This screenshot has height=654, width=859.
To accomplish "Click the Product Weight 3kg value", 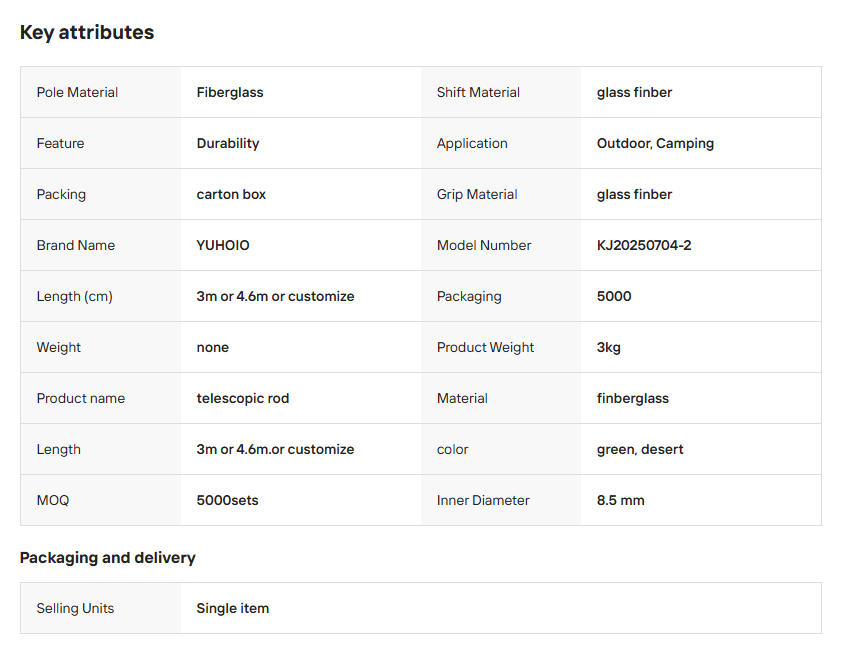I will 609,347.
